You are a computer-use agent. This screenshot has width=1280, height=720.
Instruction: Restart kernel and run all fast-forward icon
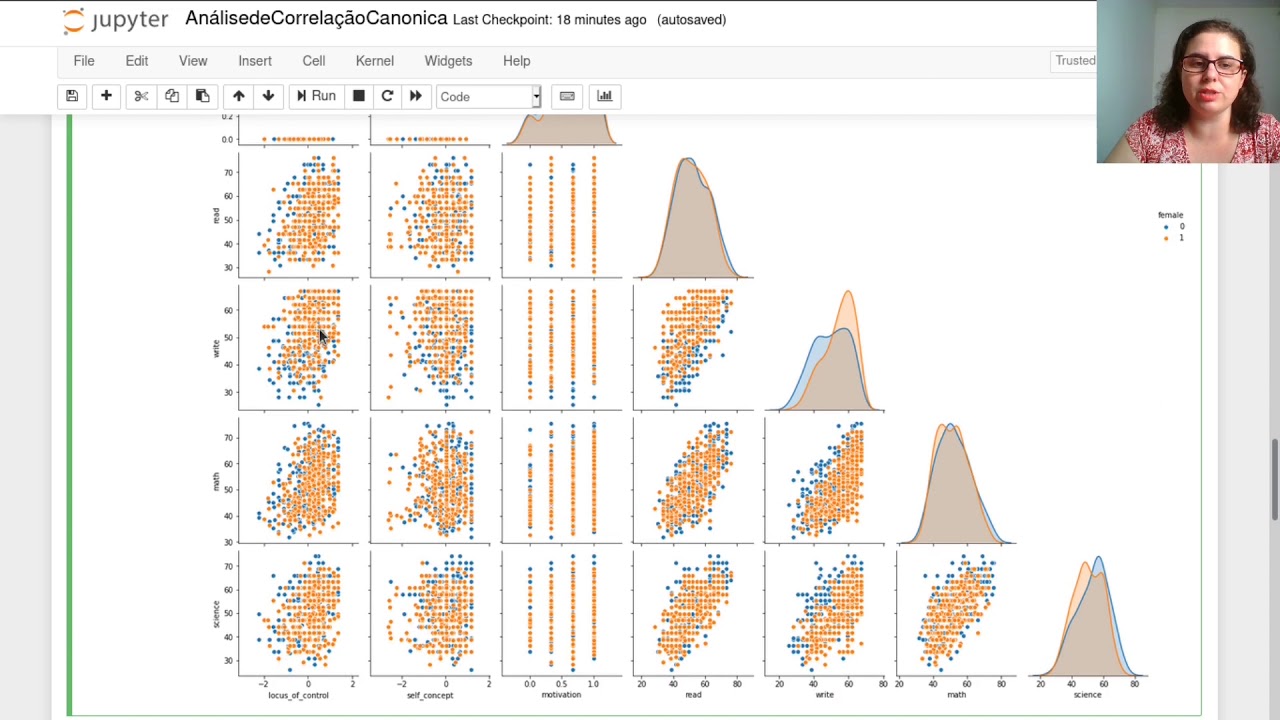(x=416, y=96)
